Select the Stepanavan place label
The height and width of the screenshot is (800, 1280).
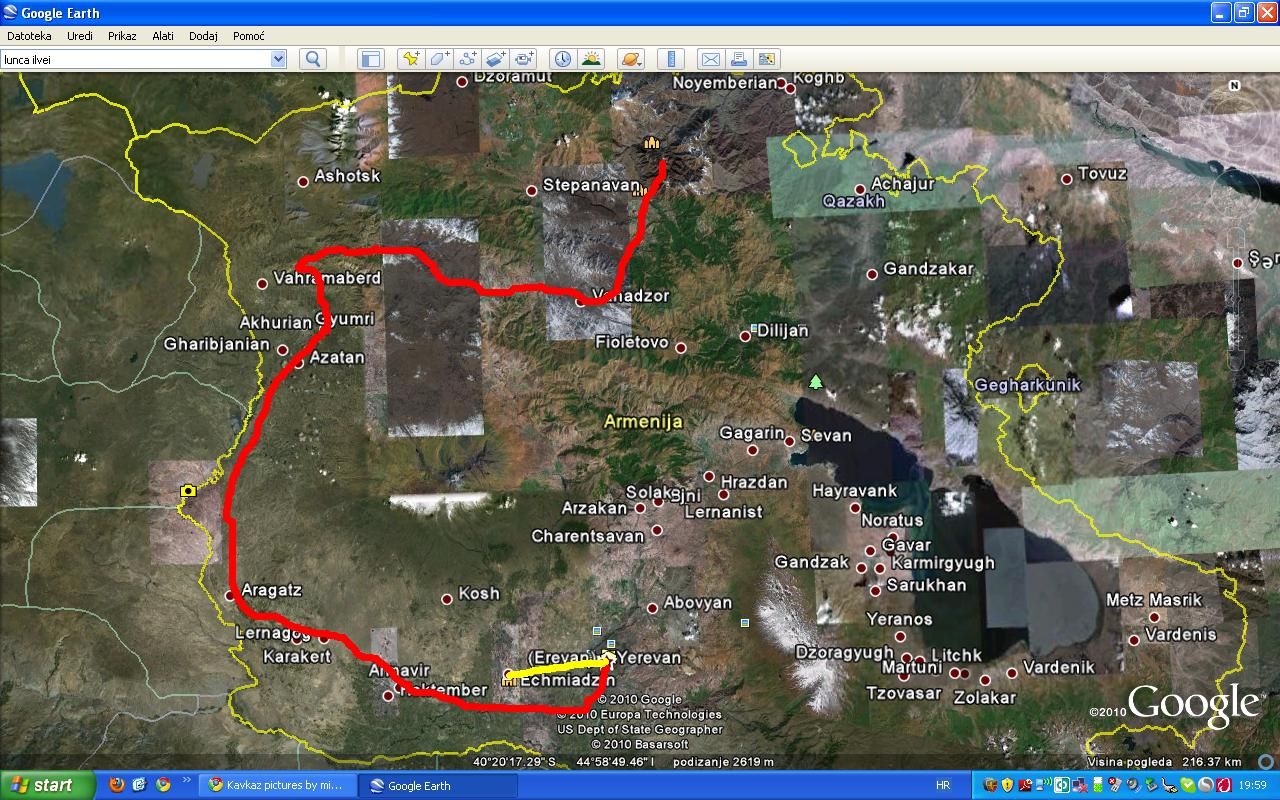click(x=591, y=185)
